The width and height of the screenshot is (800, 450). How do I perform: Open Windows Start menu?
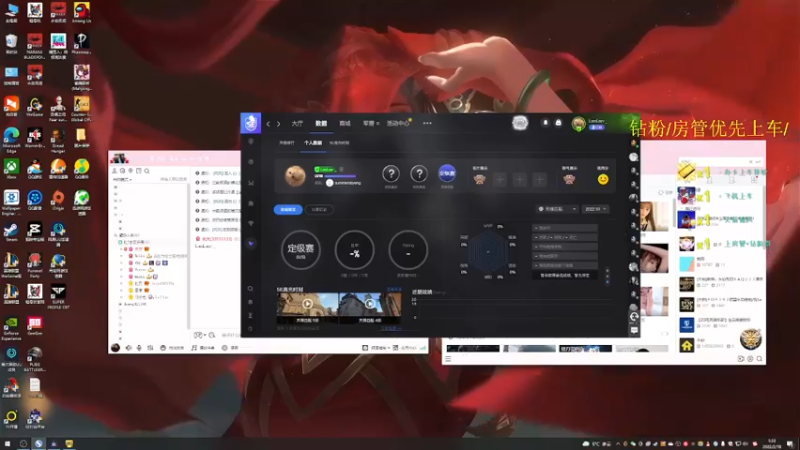[x=8, y=444]
